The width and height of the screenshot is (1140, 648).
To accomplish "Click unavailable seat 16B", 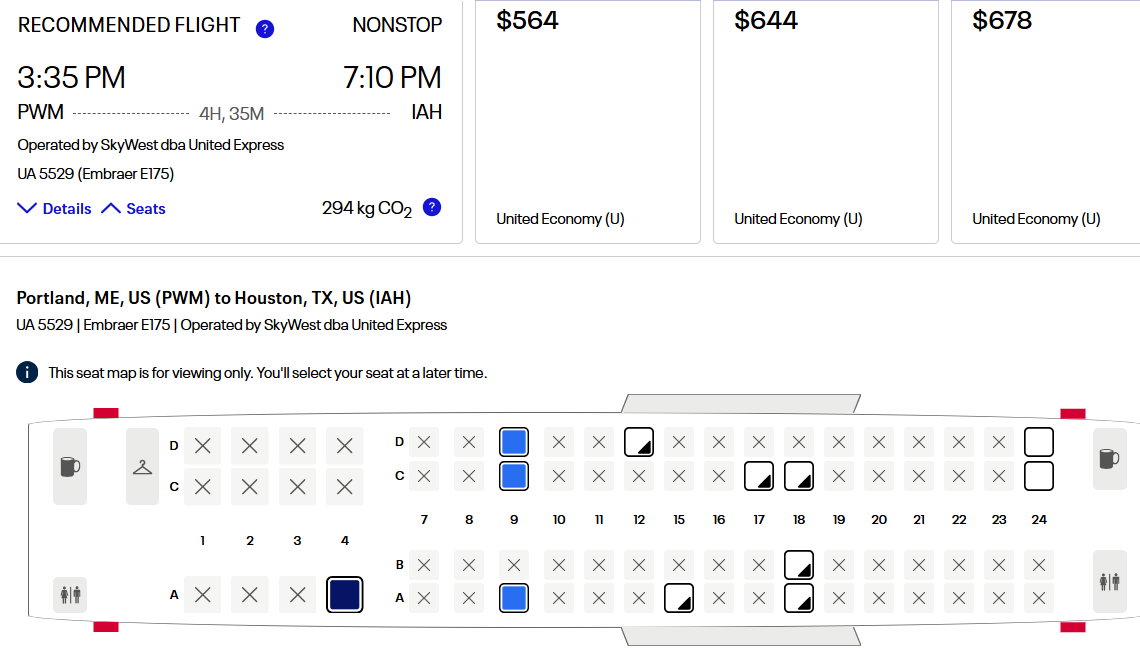I will tap(719, 565).
